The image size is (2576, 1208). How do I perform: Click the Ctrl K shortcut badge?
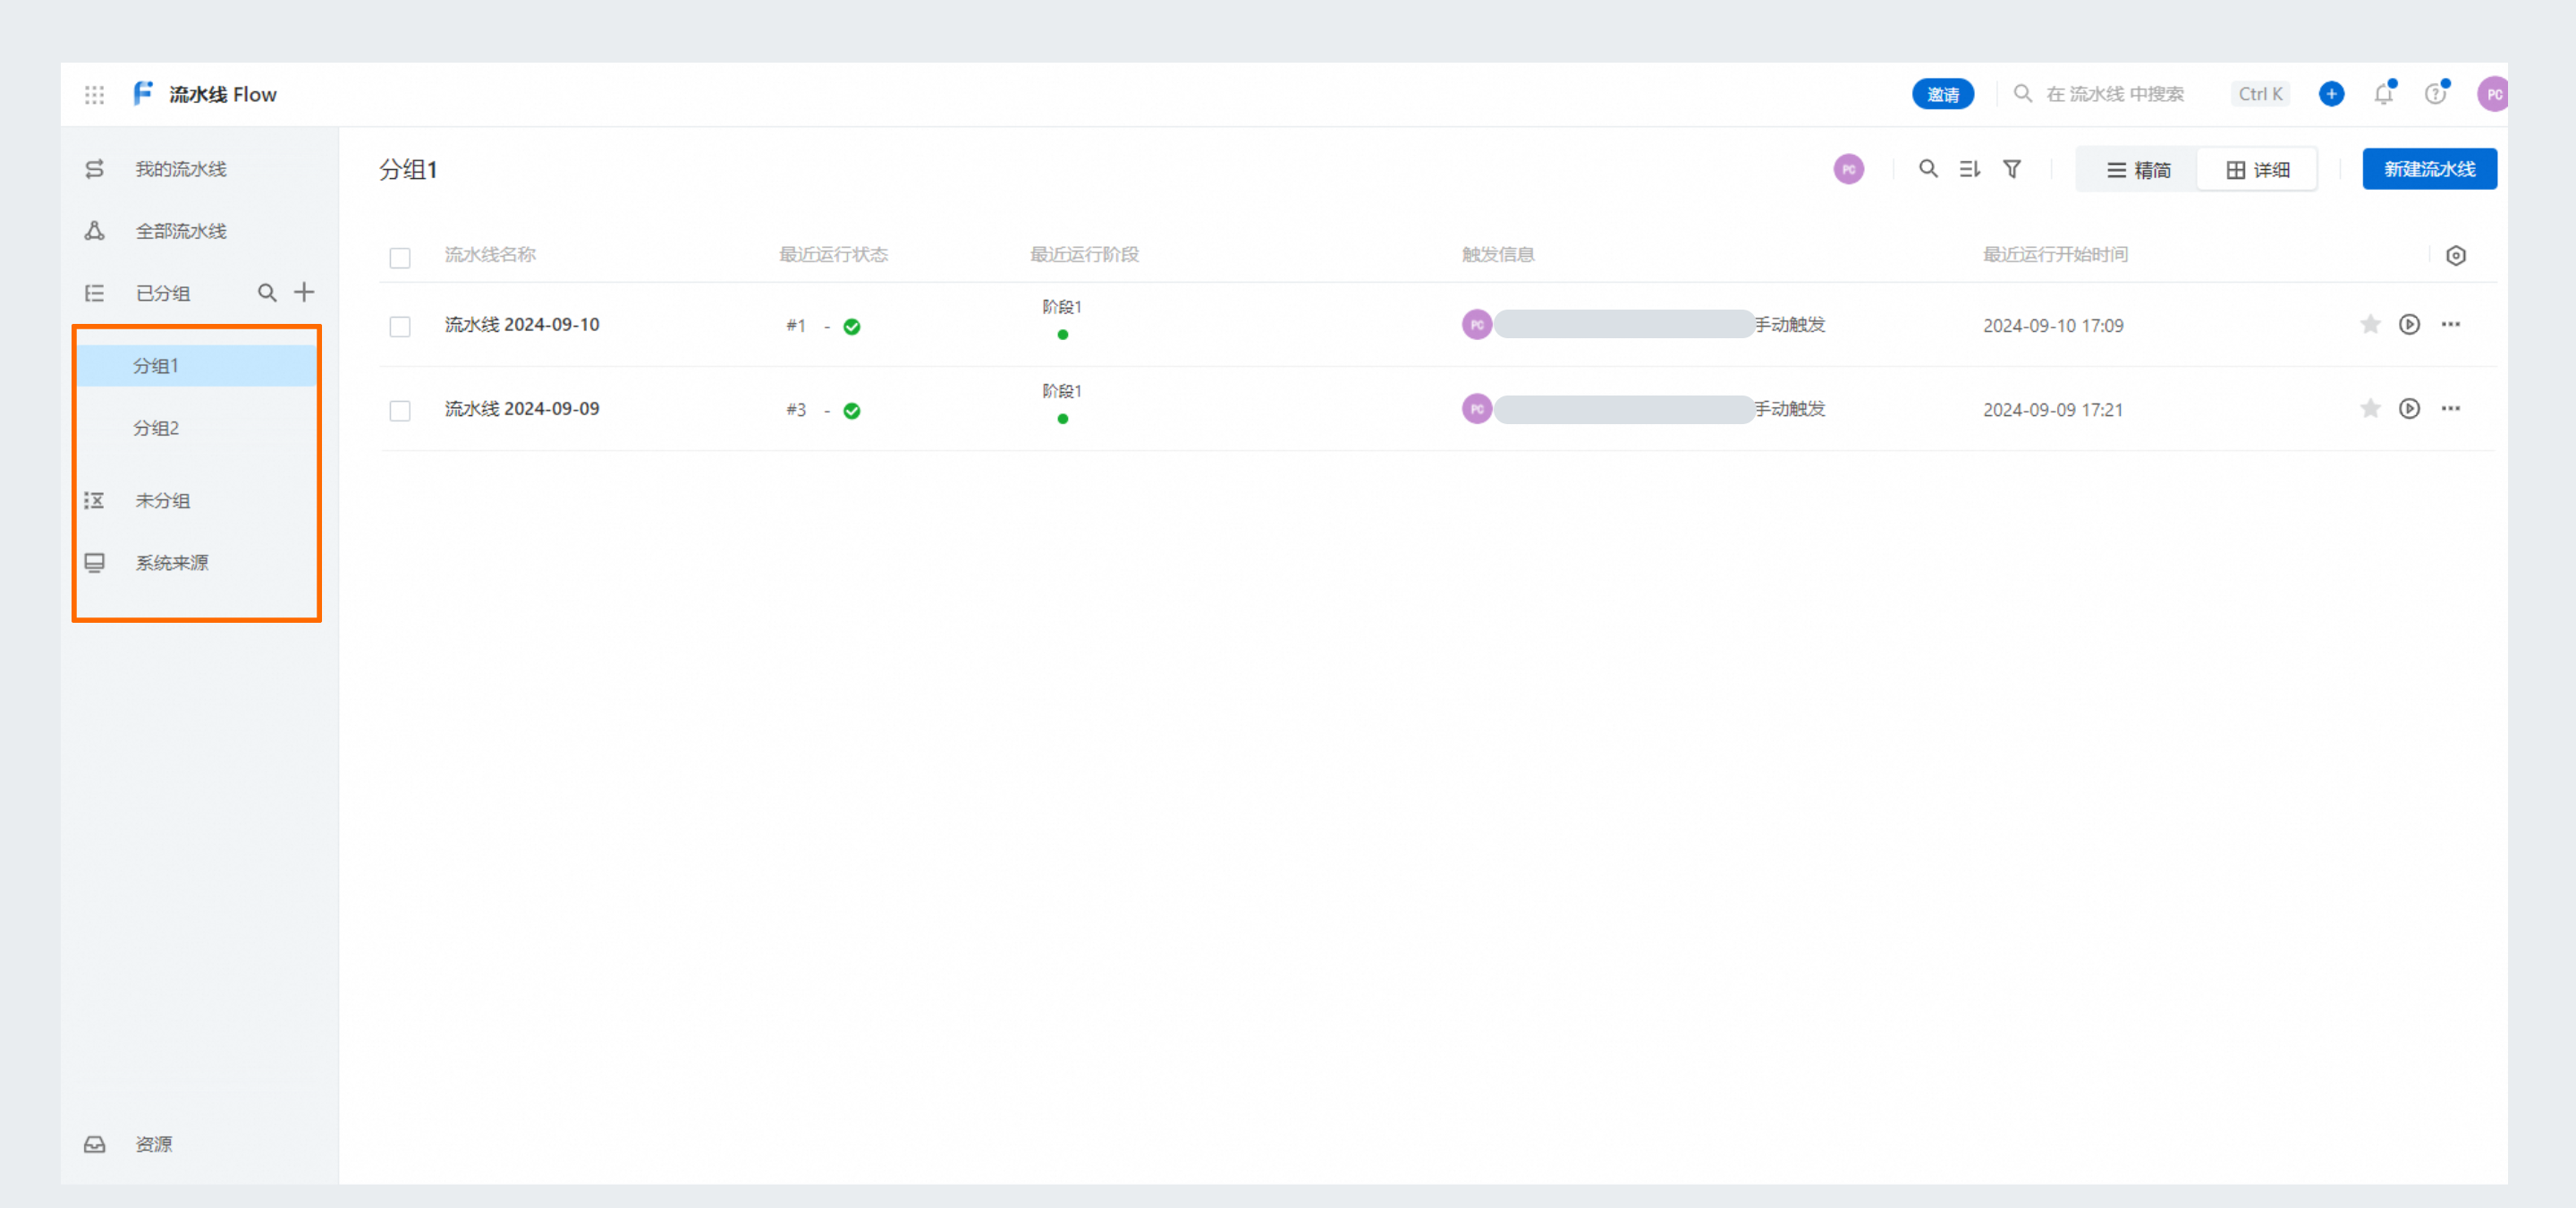point(2260,94)
